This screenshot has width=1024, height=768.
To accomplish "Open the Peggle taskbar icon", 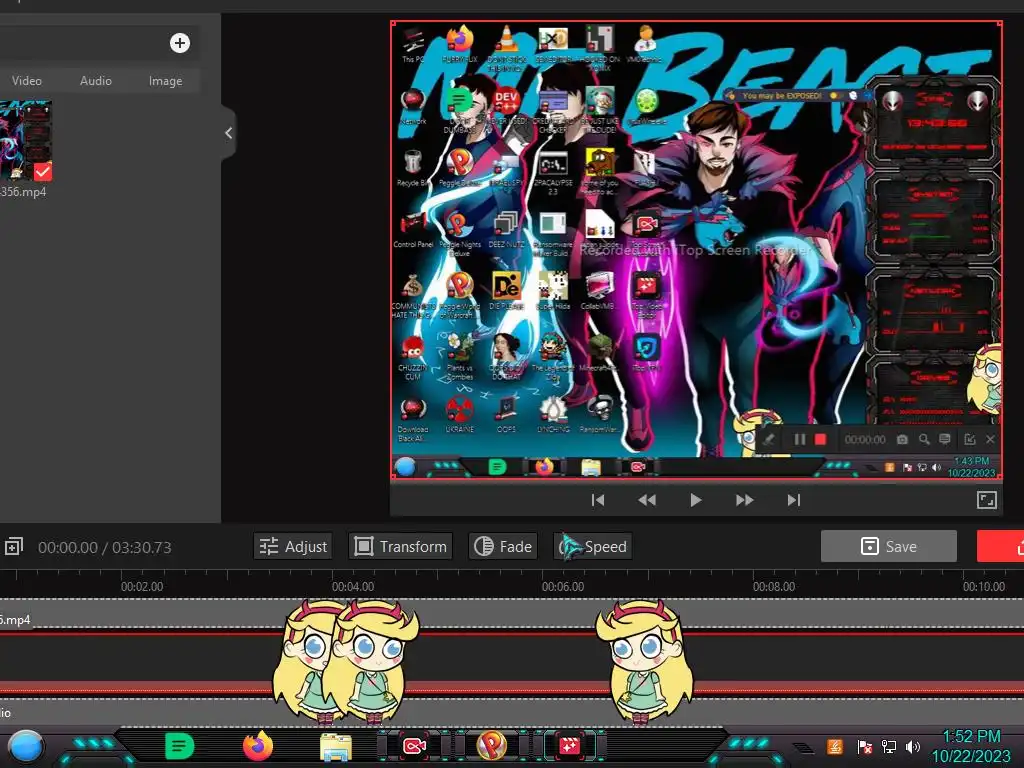I will click(492, 746).
